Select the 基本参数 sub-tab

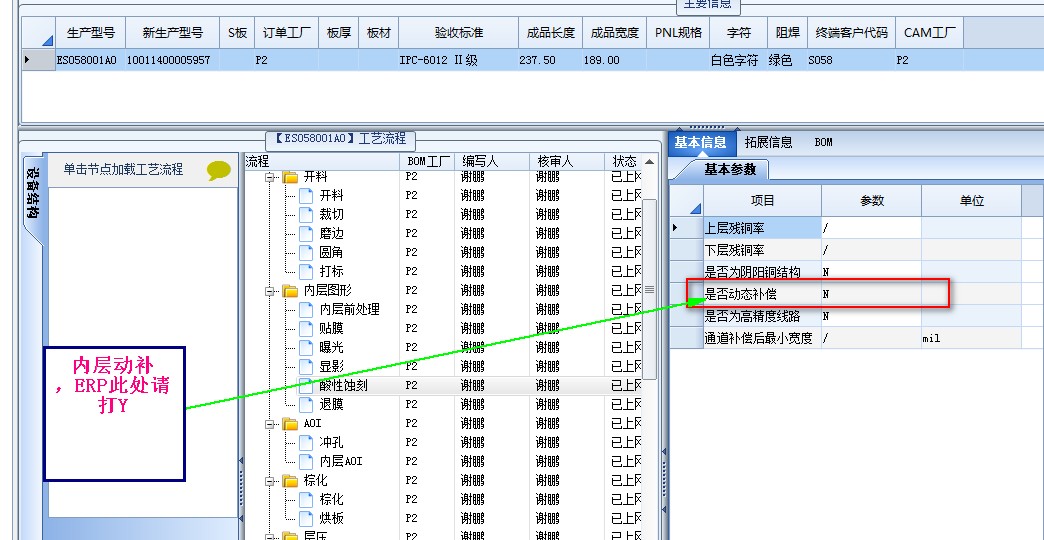pyautogui.click(x=730, y=169)
